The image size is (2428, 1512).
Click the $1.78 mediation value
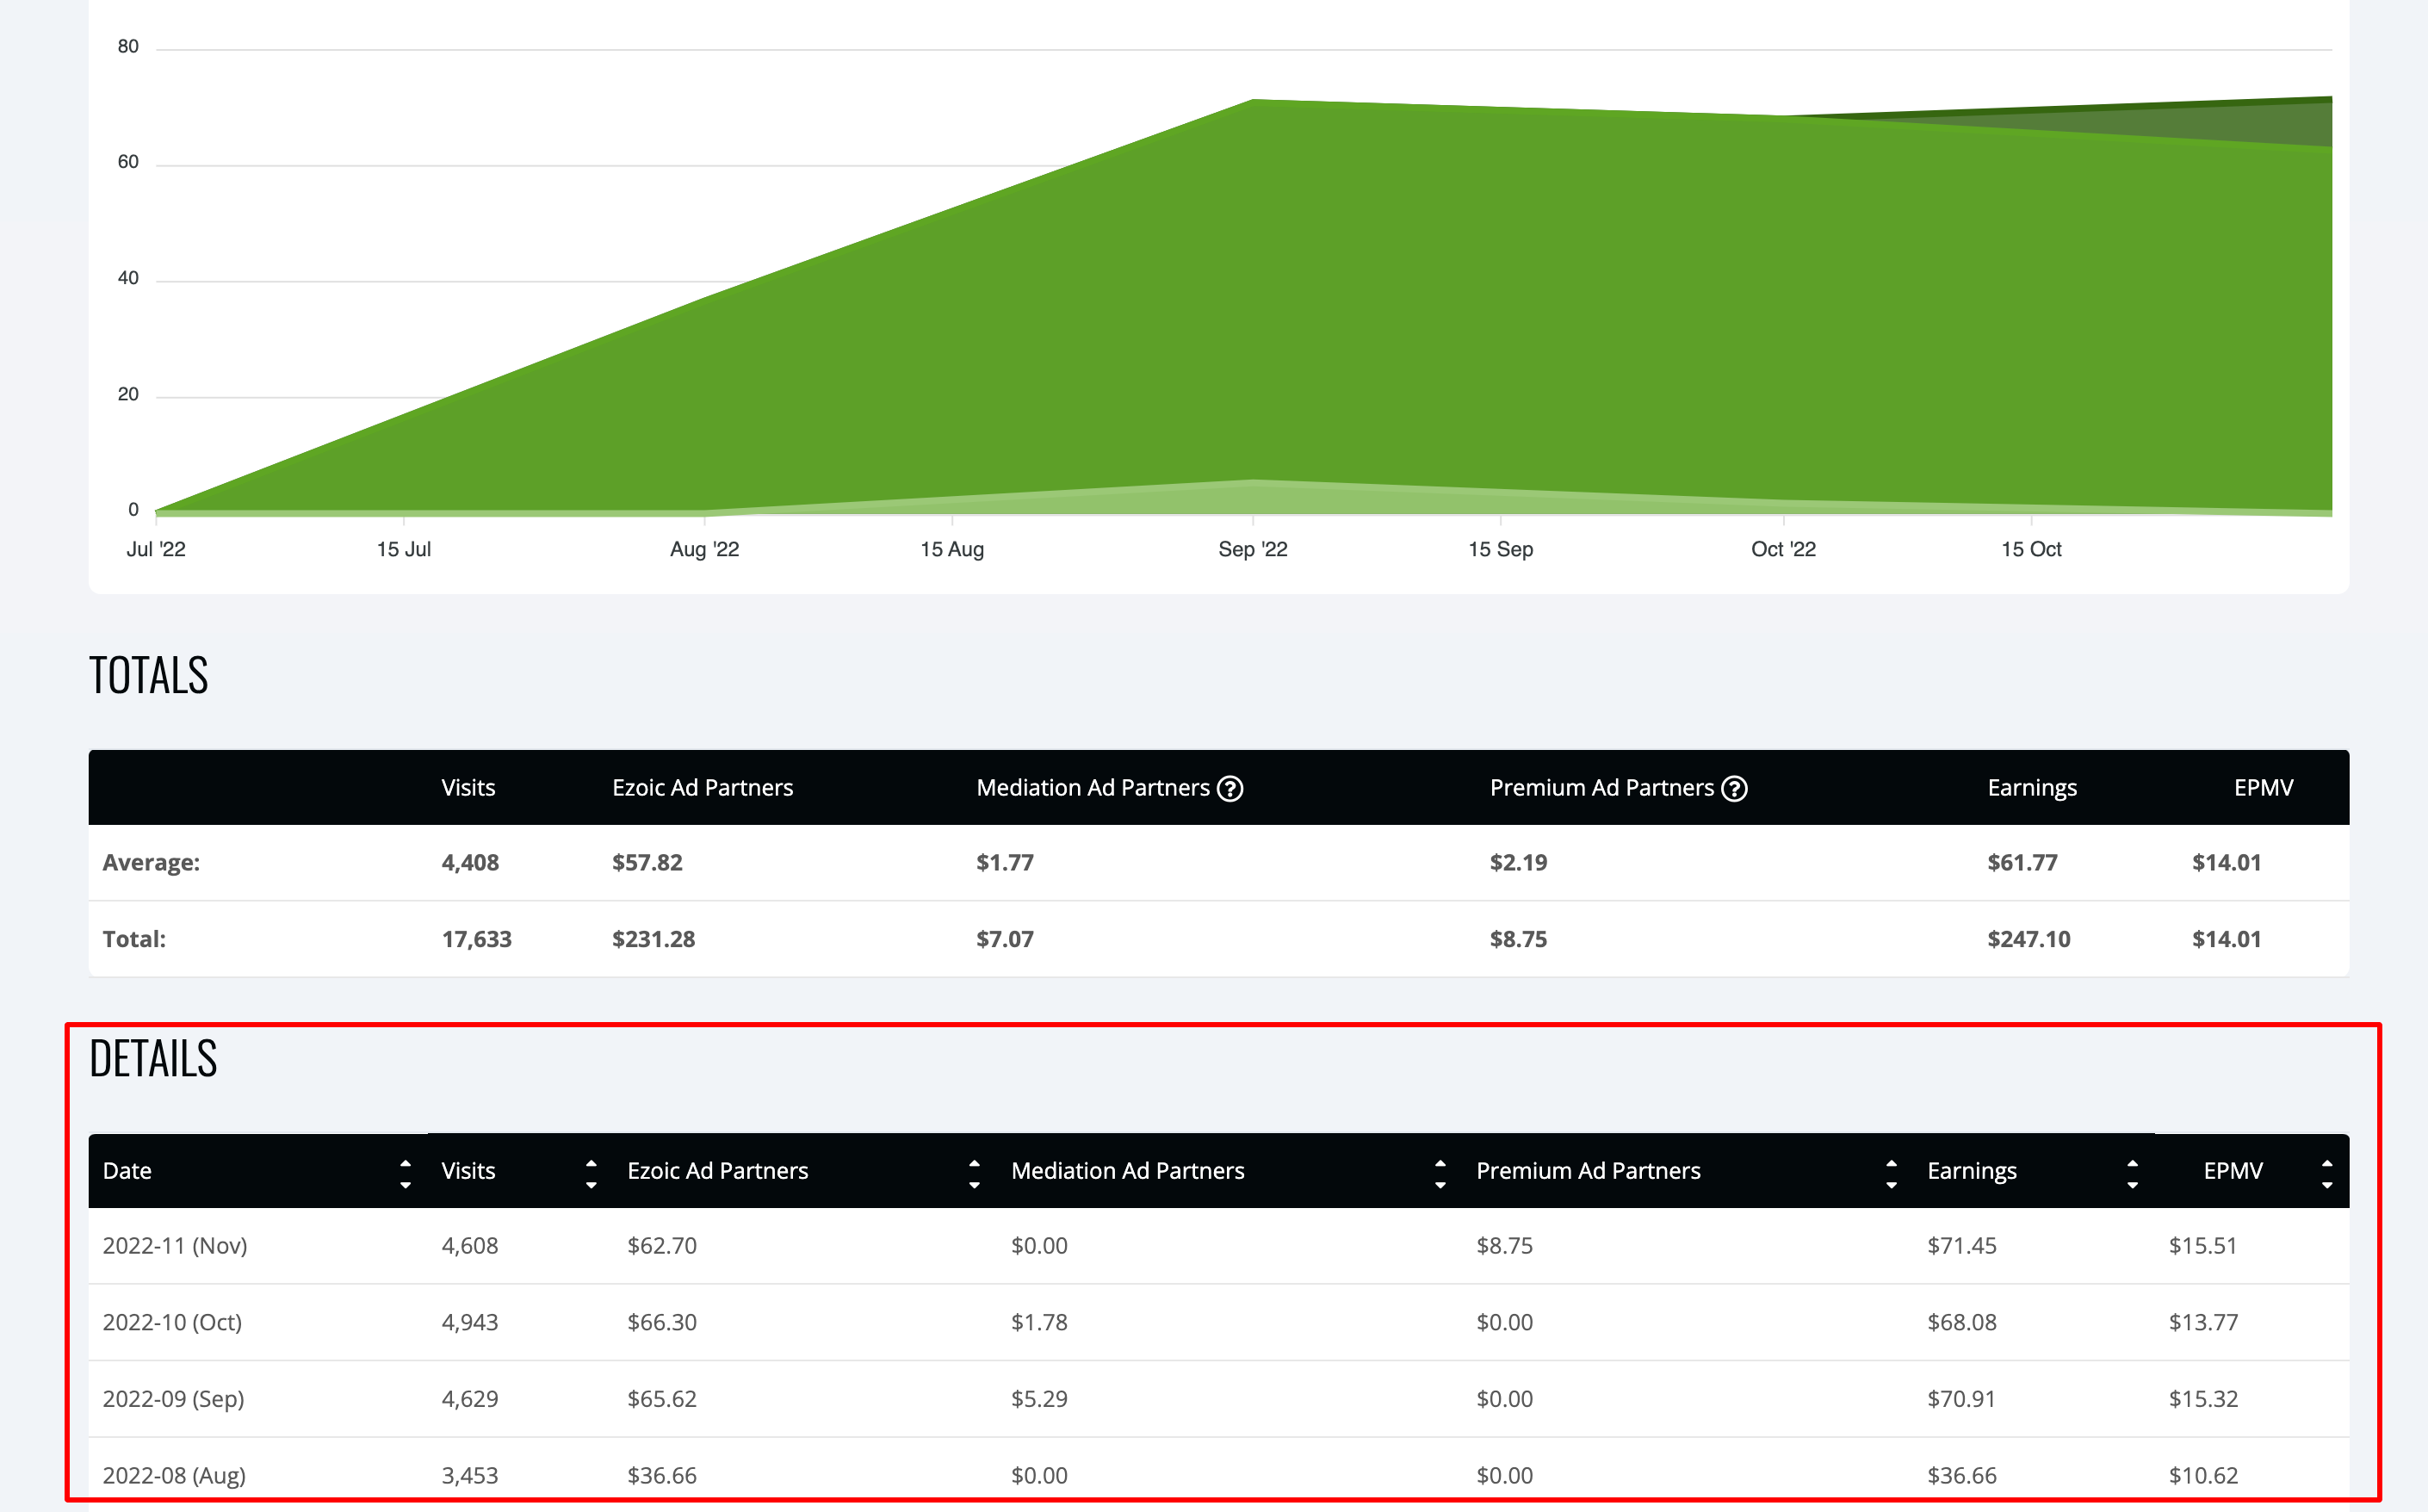[1039, 1323]
